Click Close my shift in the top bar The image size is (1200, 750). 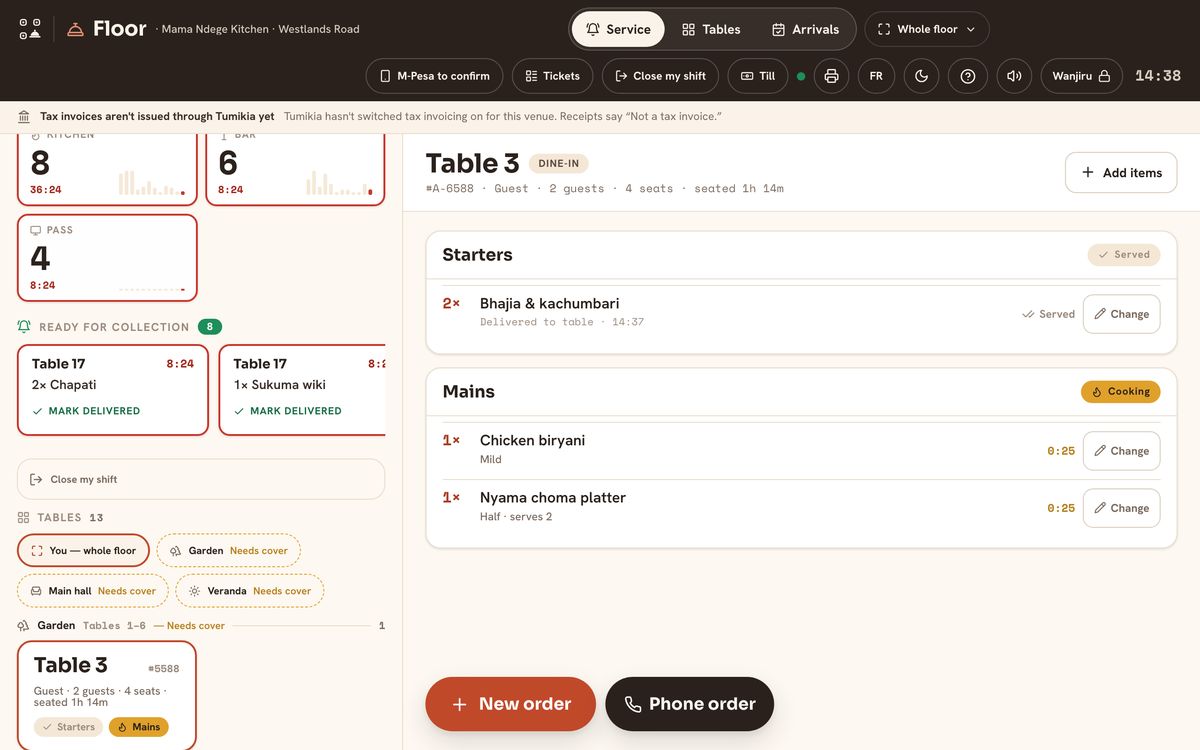[x=660, y=76]
